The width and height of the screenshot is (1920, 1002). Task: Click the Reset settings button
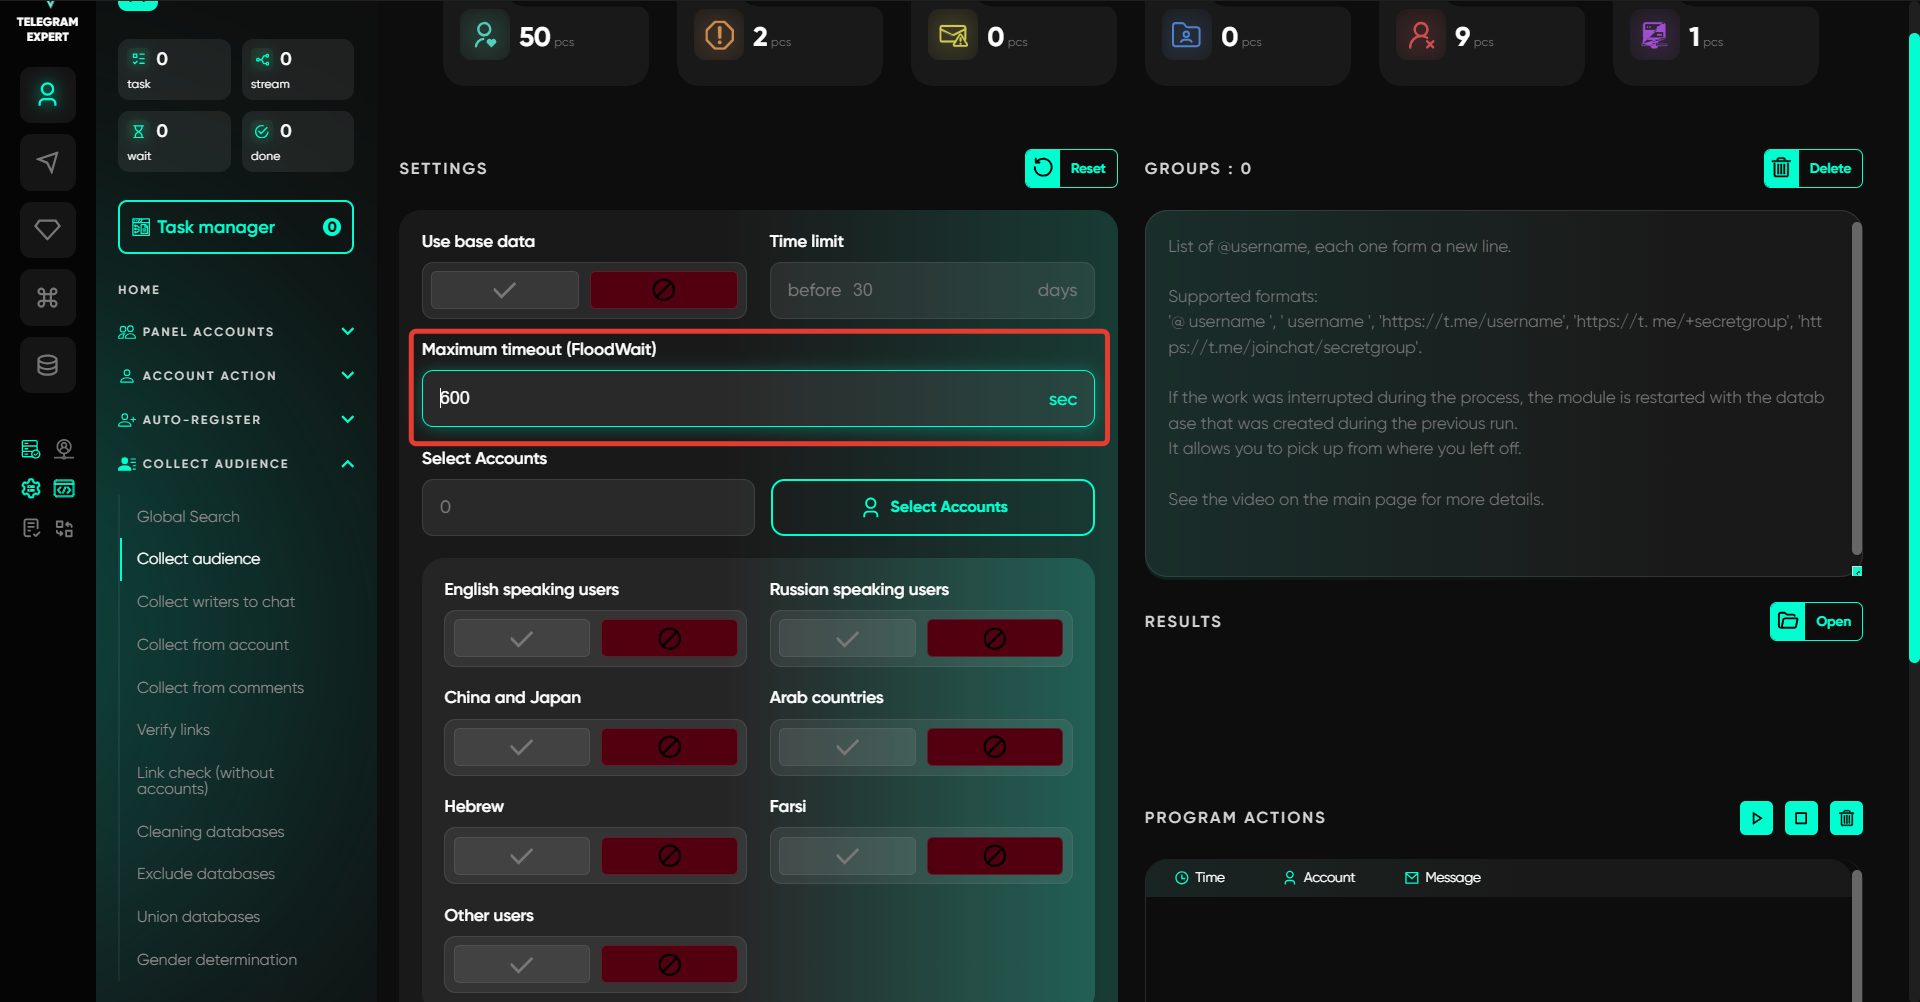tap(1071, 169)
